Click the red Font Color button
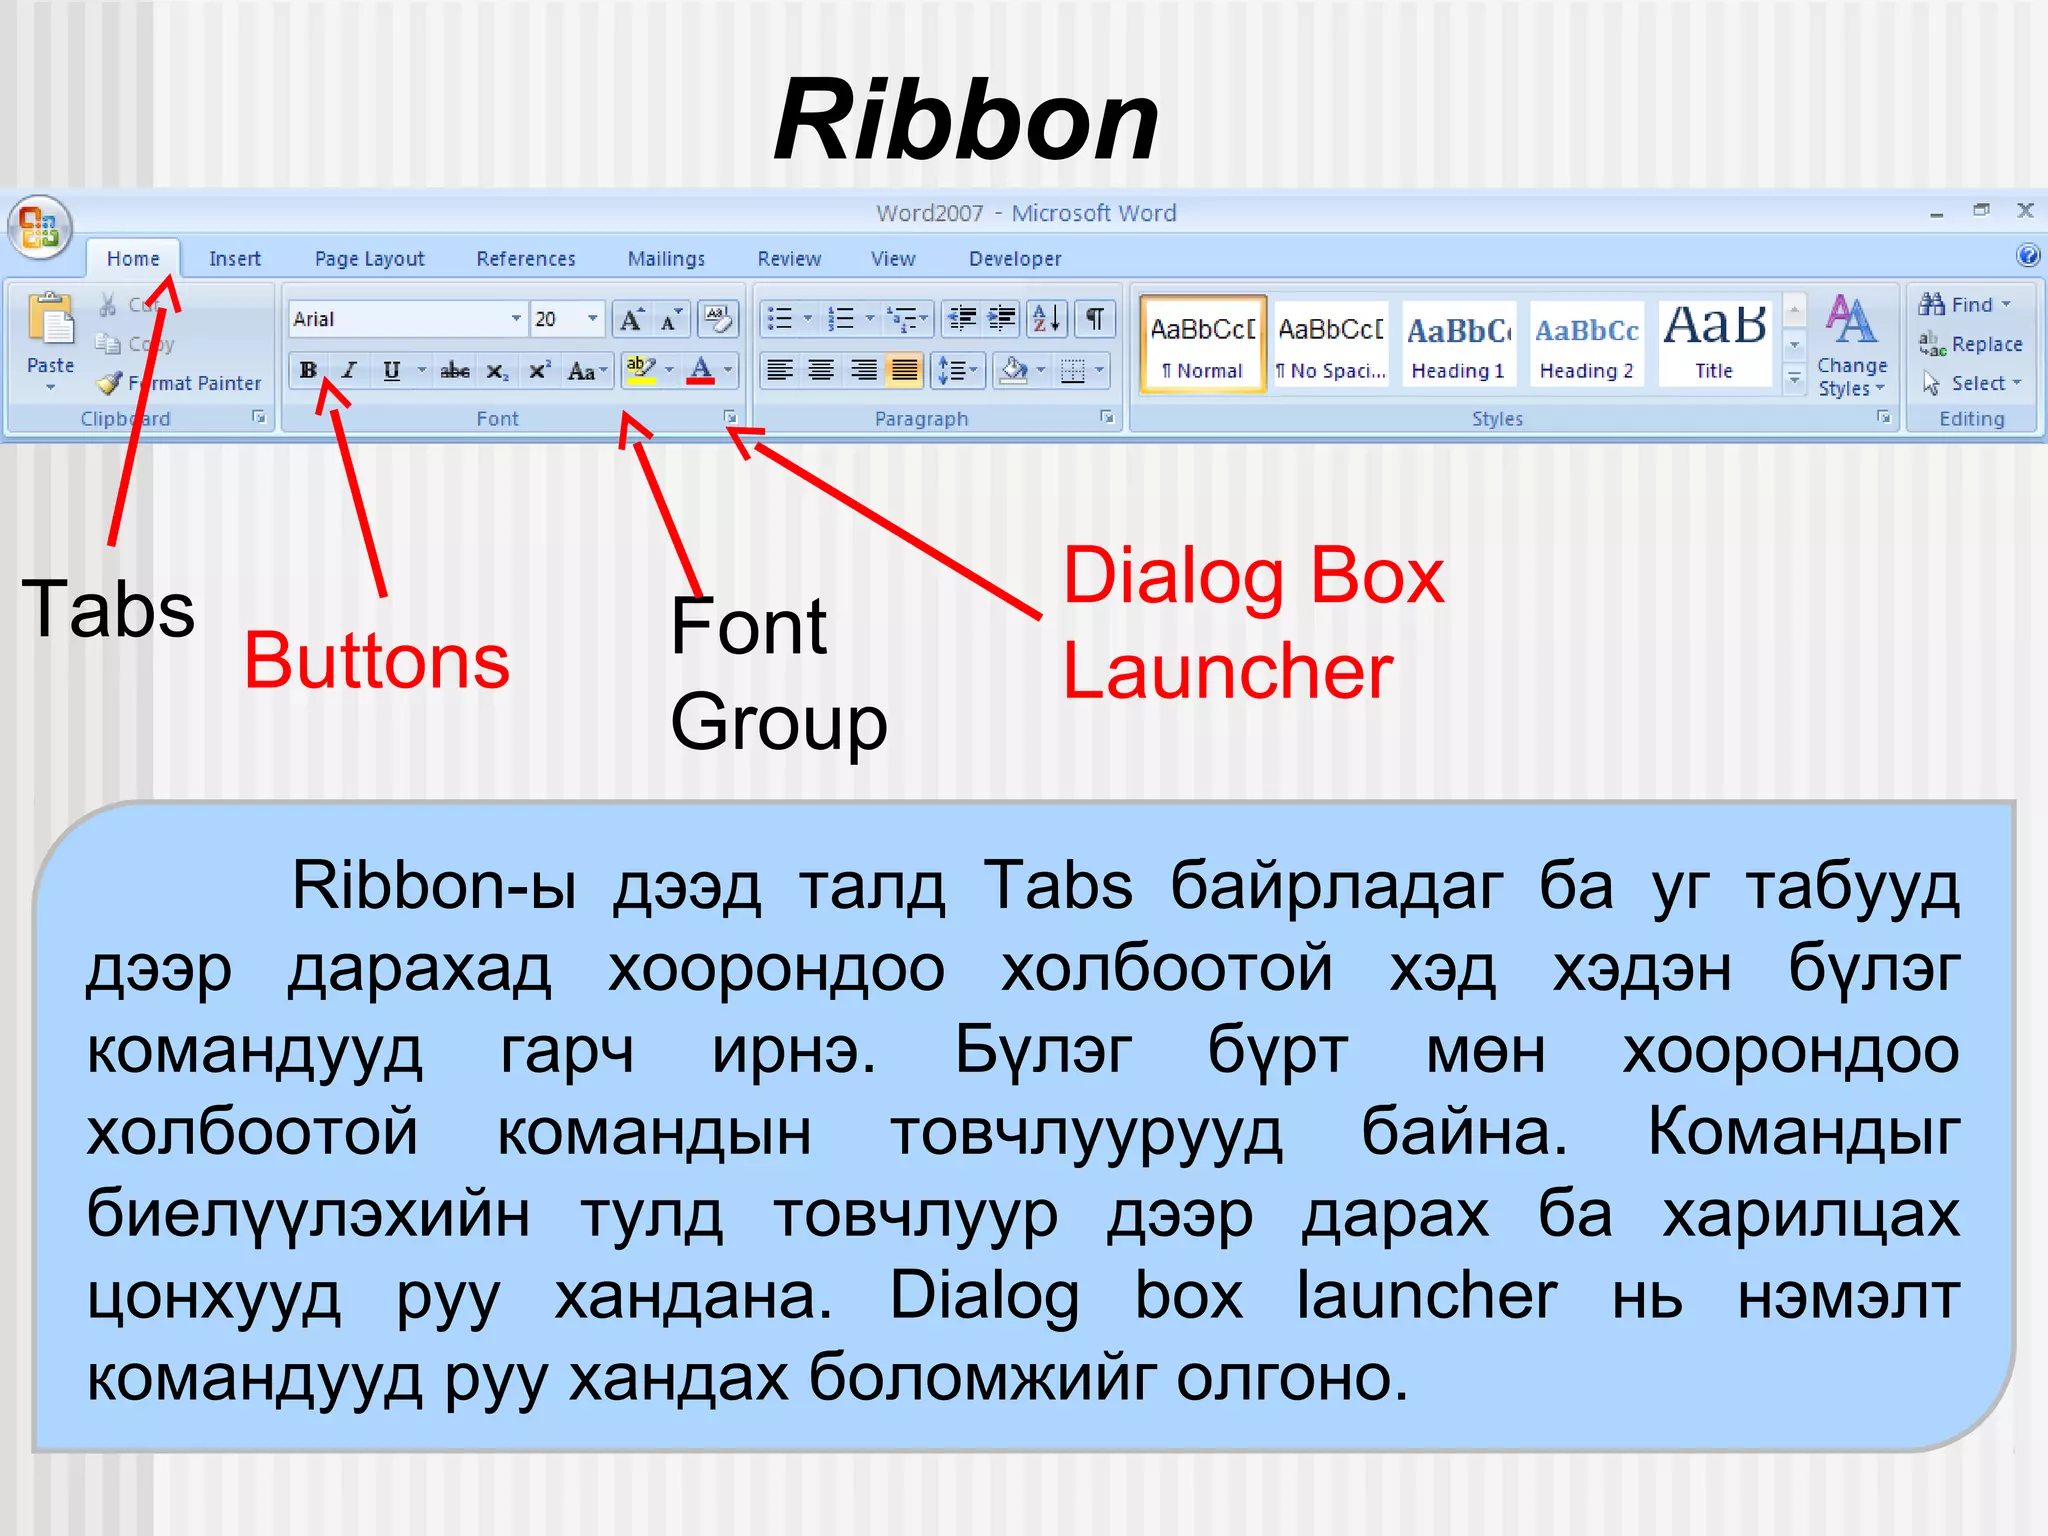Screen dimensions: 2048x1536 (x=702, y=371)
